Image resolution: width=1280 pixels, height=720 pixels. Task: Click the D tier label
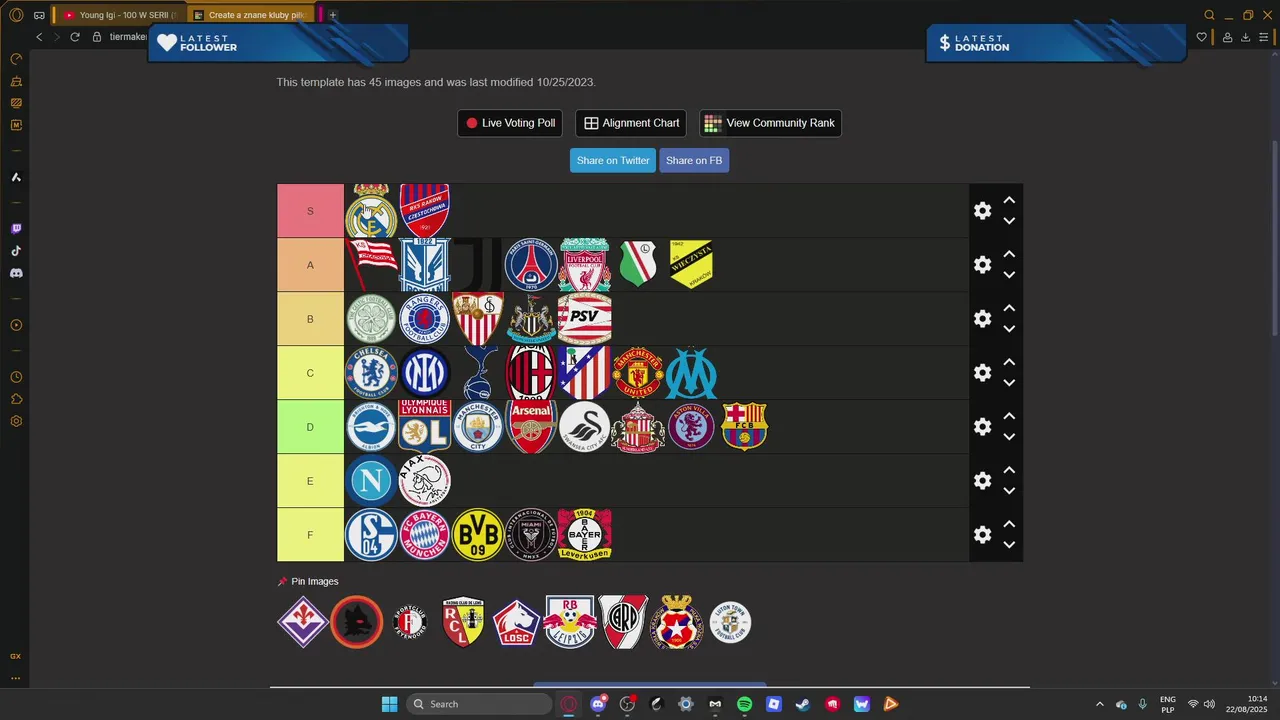coord(310,427)
